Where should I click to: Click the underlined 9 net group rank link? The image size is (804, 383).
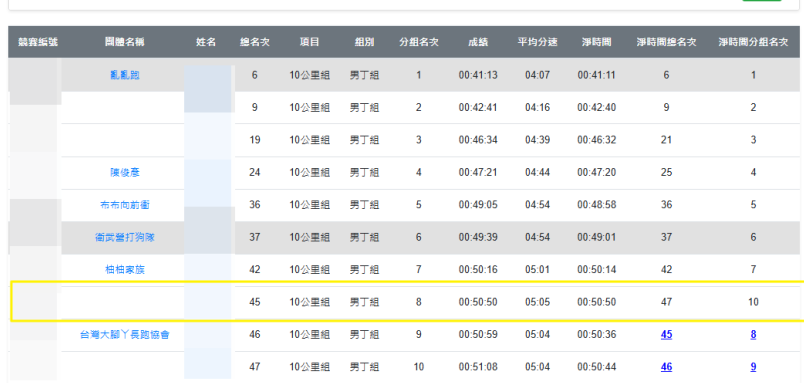[x=753, y=367]
